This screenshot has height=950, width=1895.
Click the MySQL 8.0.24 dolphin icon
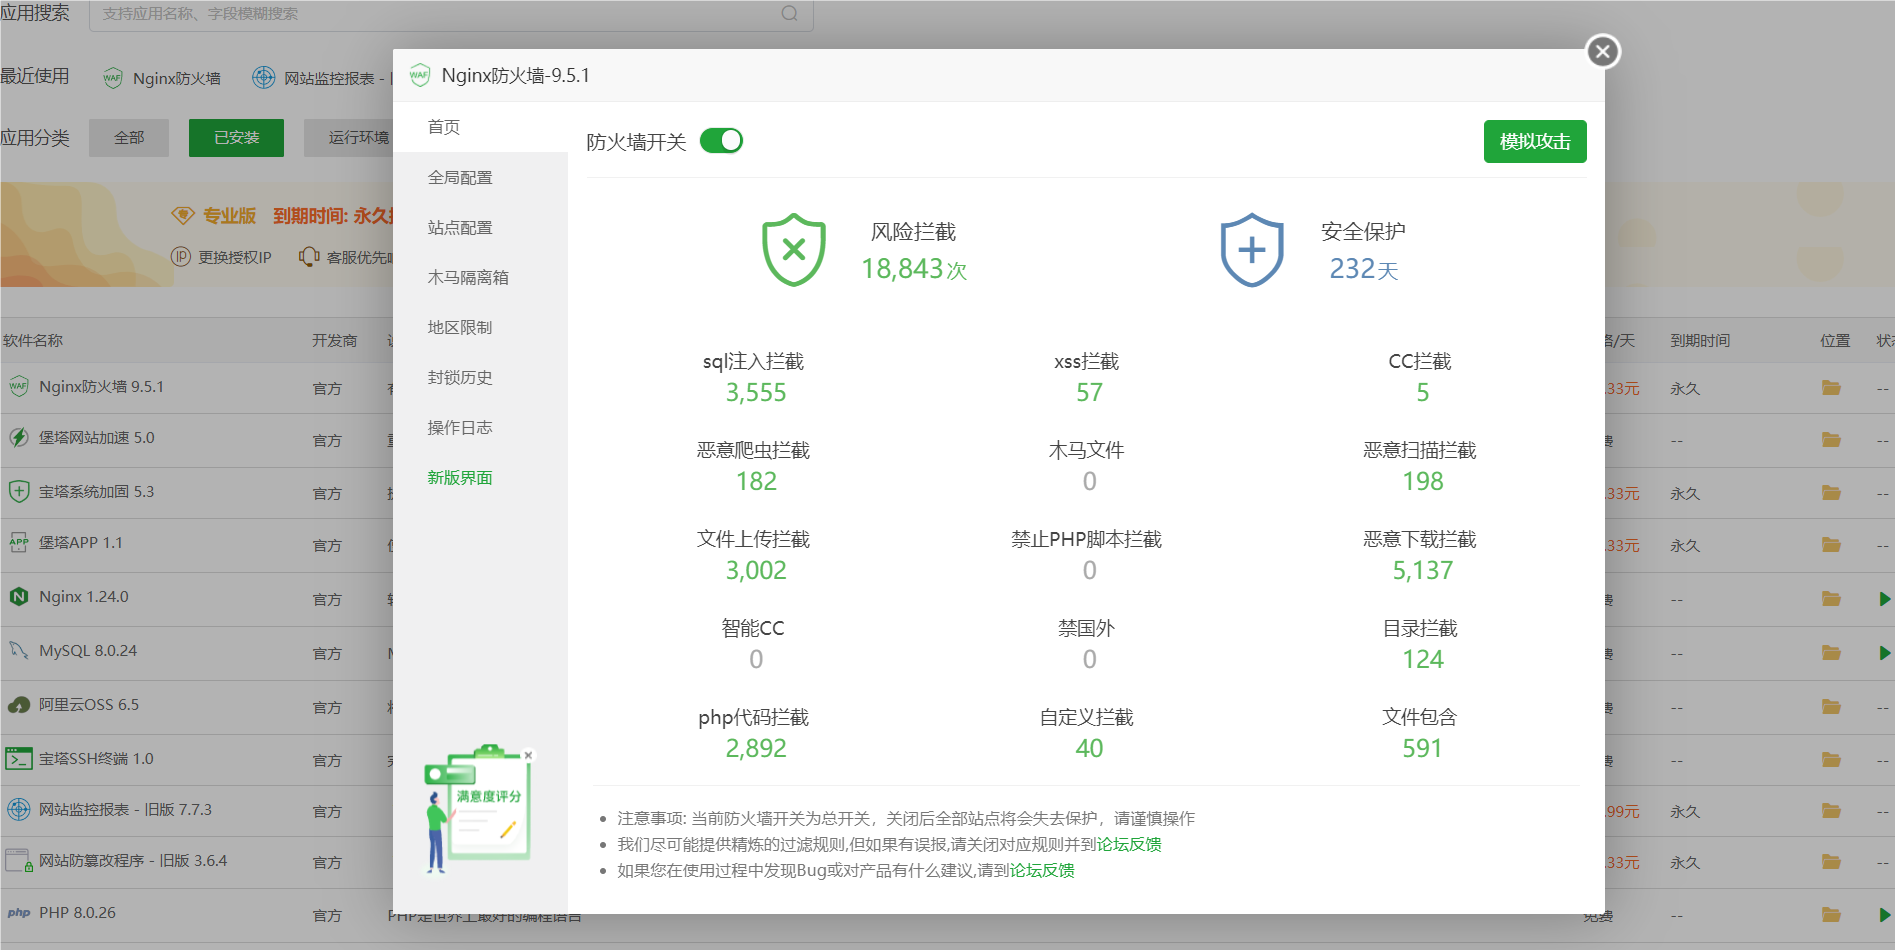pyautogui.click(x=19, y=651)
